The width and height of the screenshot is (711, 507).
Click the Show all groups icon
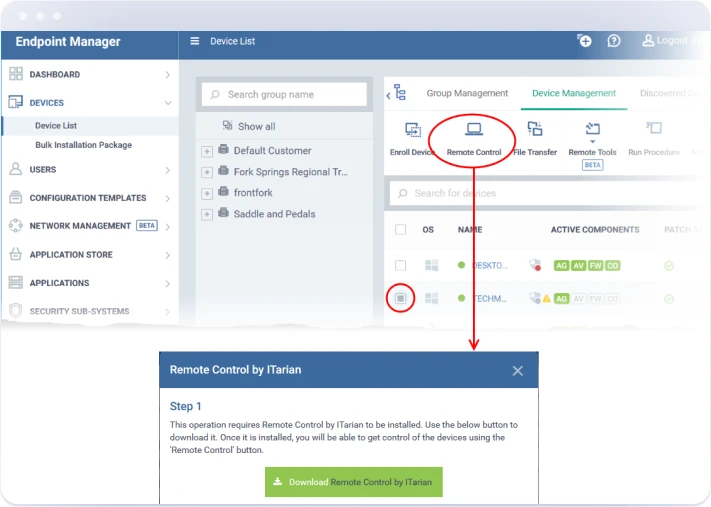(228, 125)
